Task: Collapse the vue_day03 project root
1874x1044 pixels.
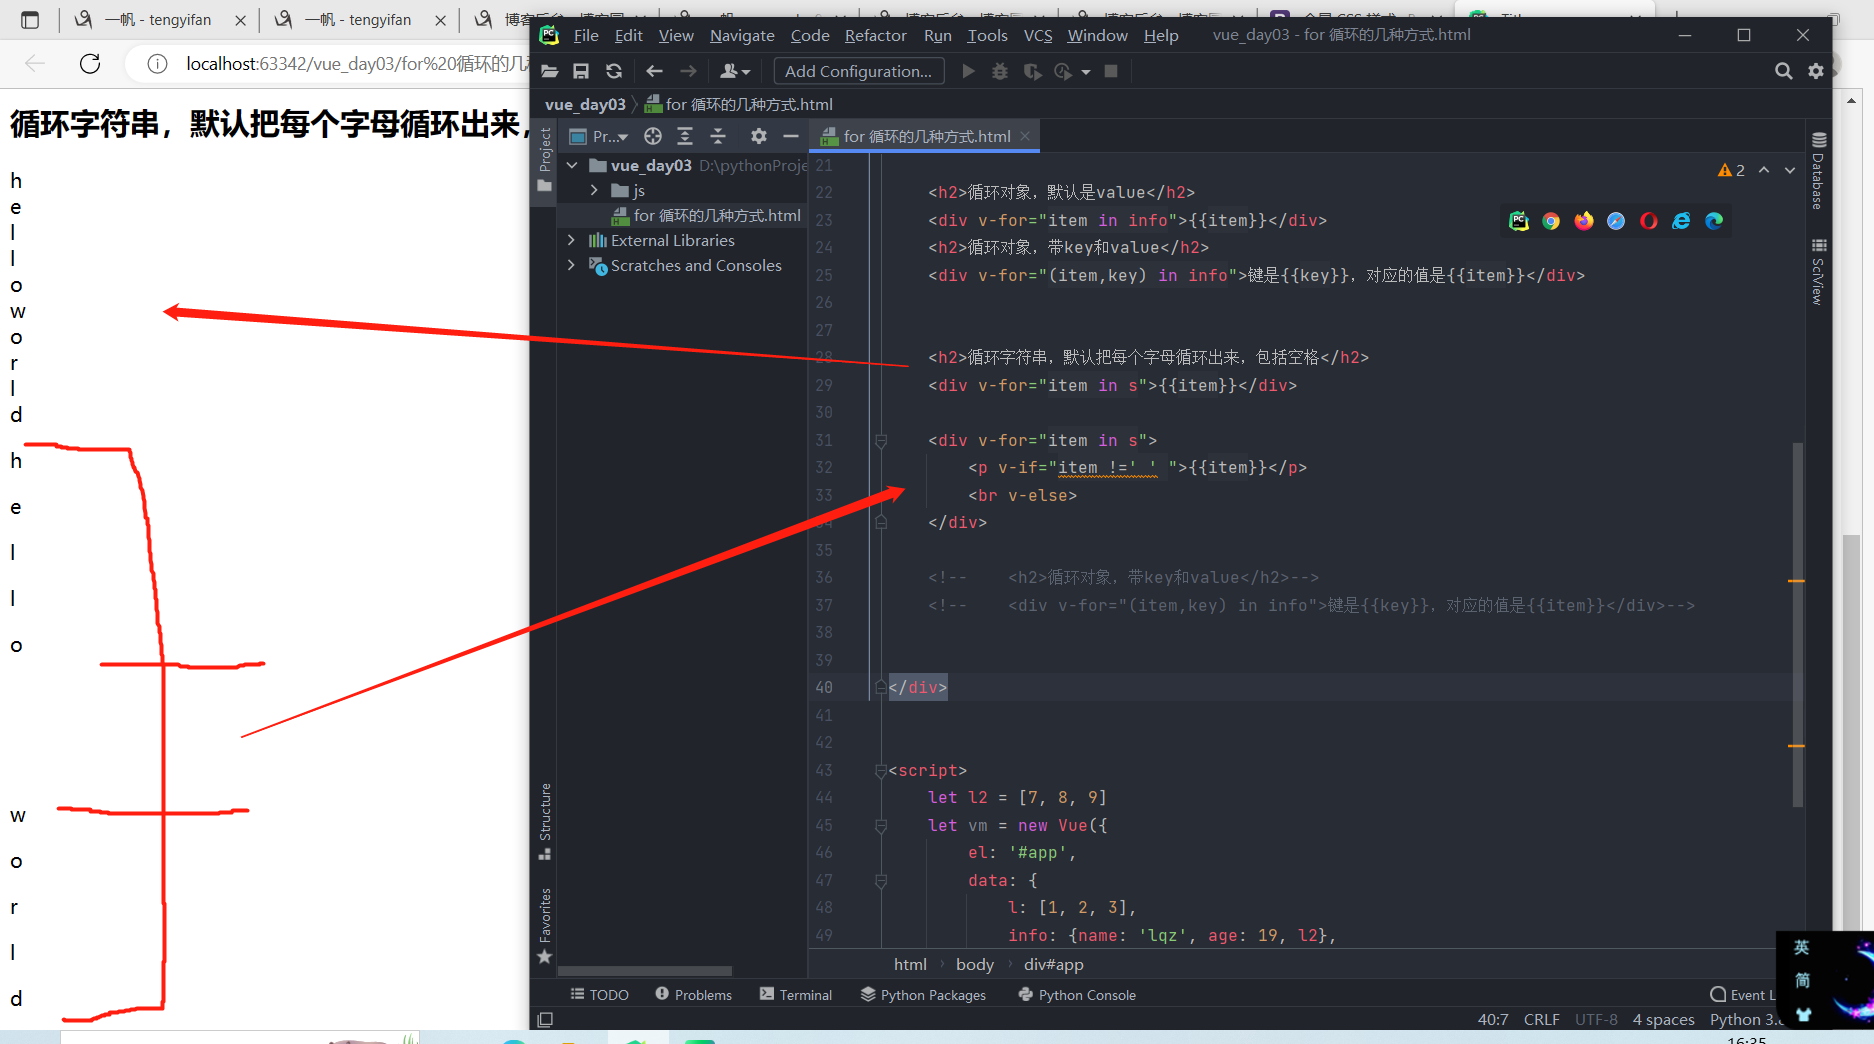Action: pyautogui.click(x=572, y=165)
